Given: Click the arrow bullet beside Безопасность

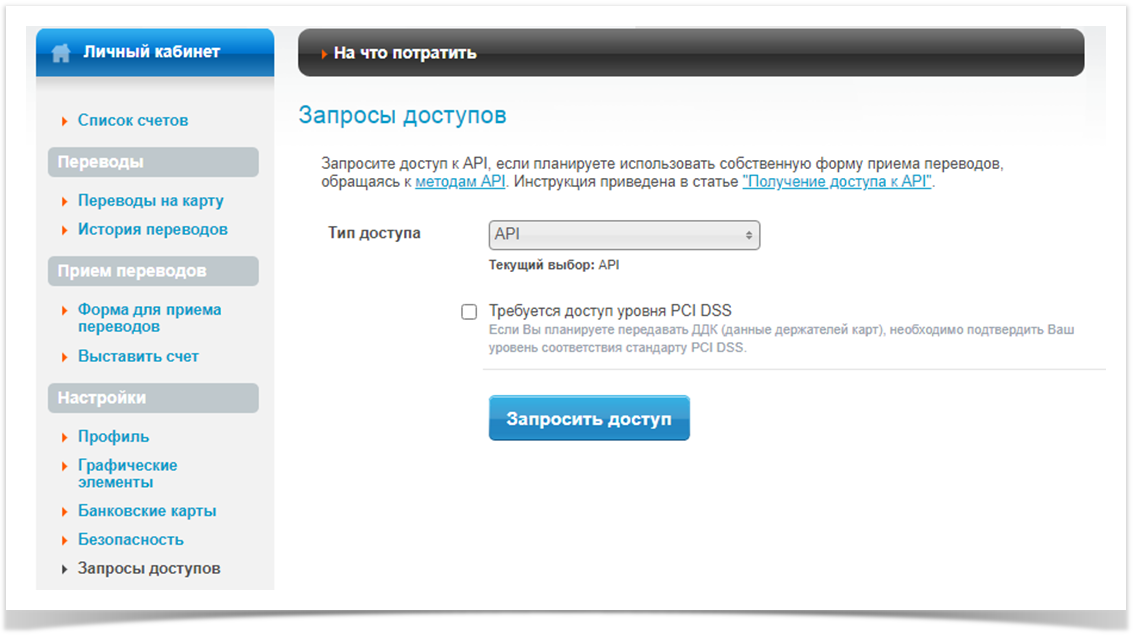Looking at the screenshot, I should 65,540.
